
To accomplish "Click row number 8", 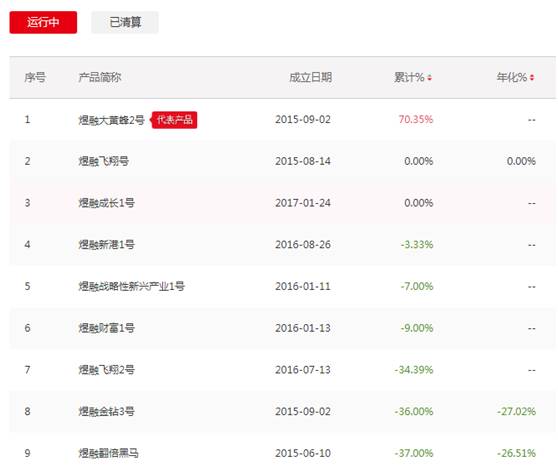I will (27, 412).
